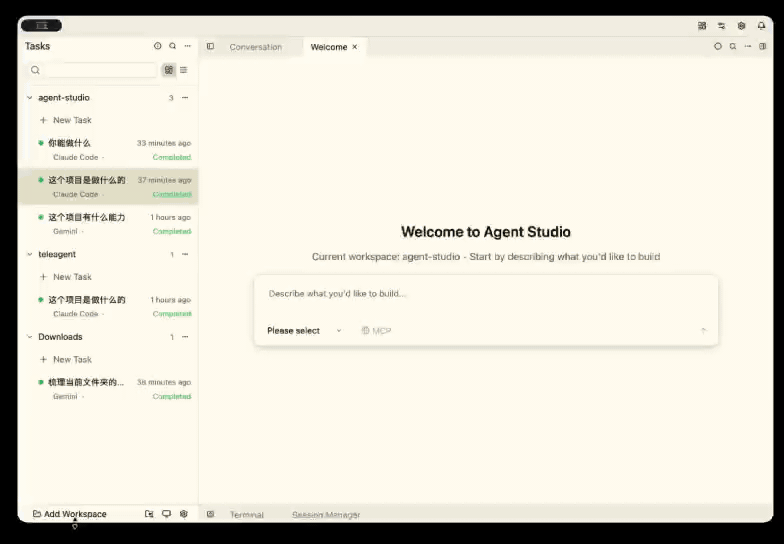Viewport: 784px width, 544px height.
Task: Click the info icon in Tasks header
Action: coord(158,46)
